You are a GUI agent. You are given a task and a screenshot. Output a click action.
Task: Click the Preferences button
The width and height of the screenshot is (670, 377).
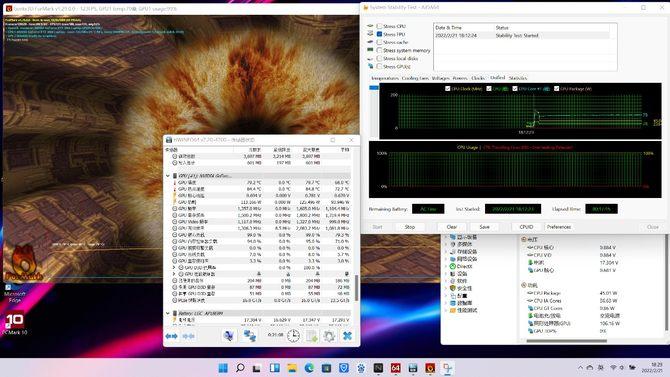(x=558, y=227)
